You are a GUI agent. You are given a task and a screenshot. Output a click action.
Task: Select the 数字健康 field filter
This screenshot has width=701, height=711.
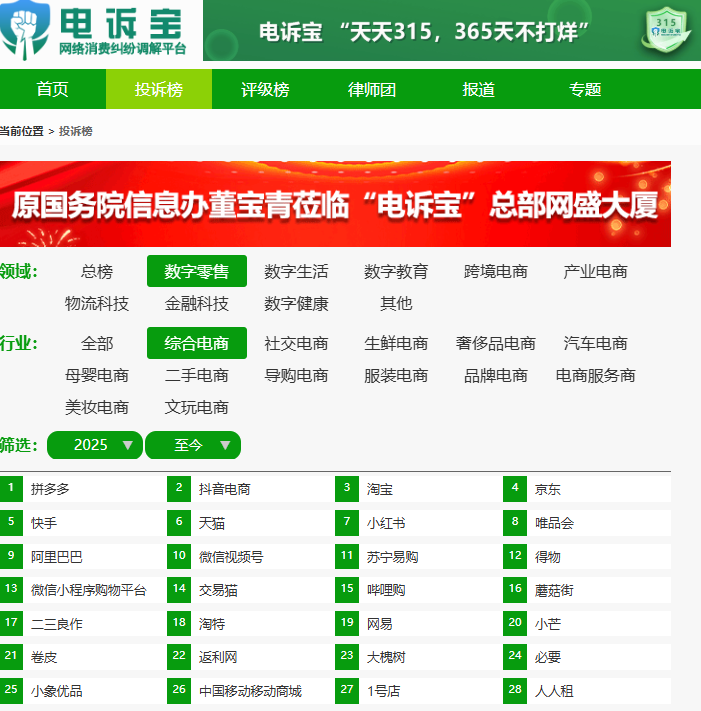297,303
